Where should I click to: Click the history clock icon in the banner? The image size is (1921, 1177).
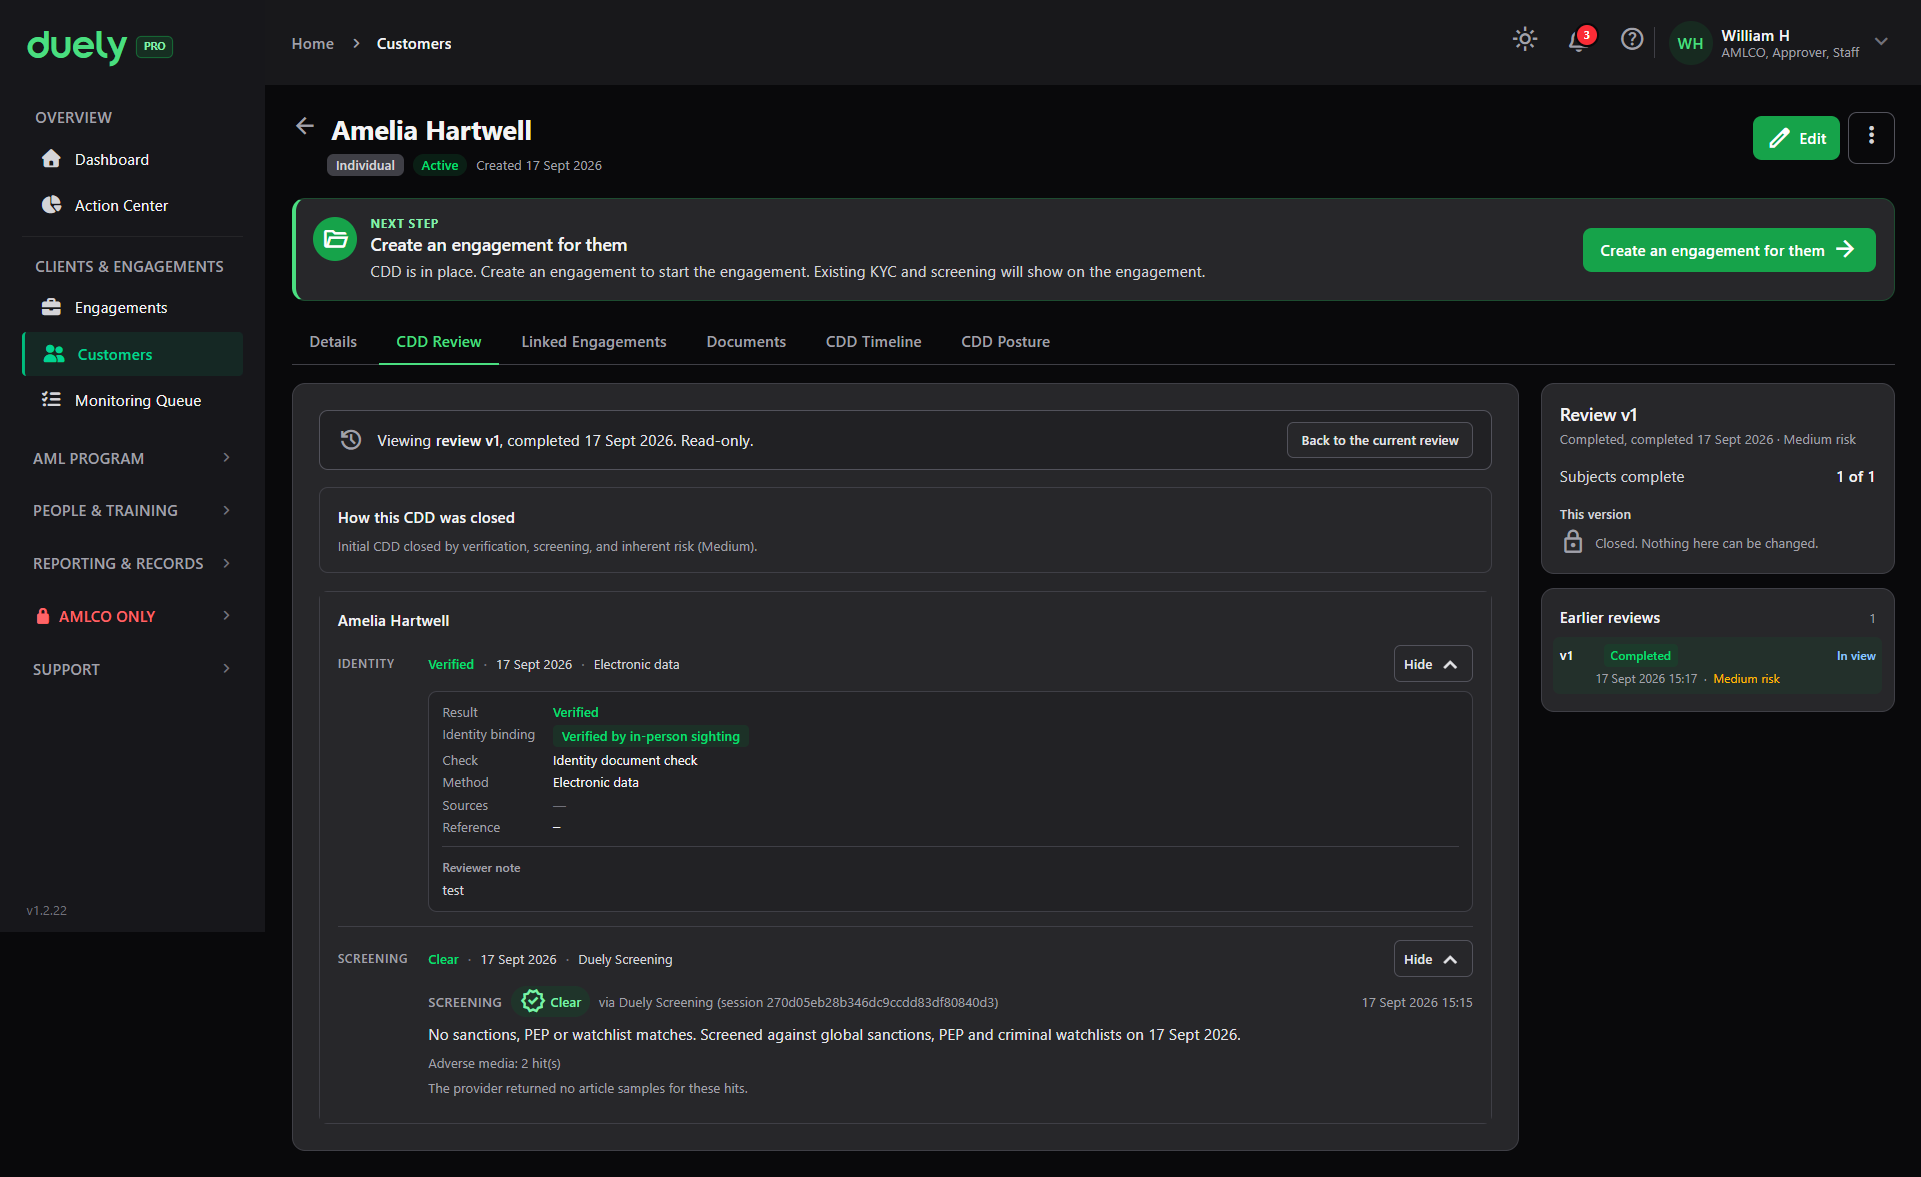coord(351,440)
